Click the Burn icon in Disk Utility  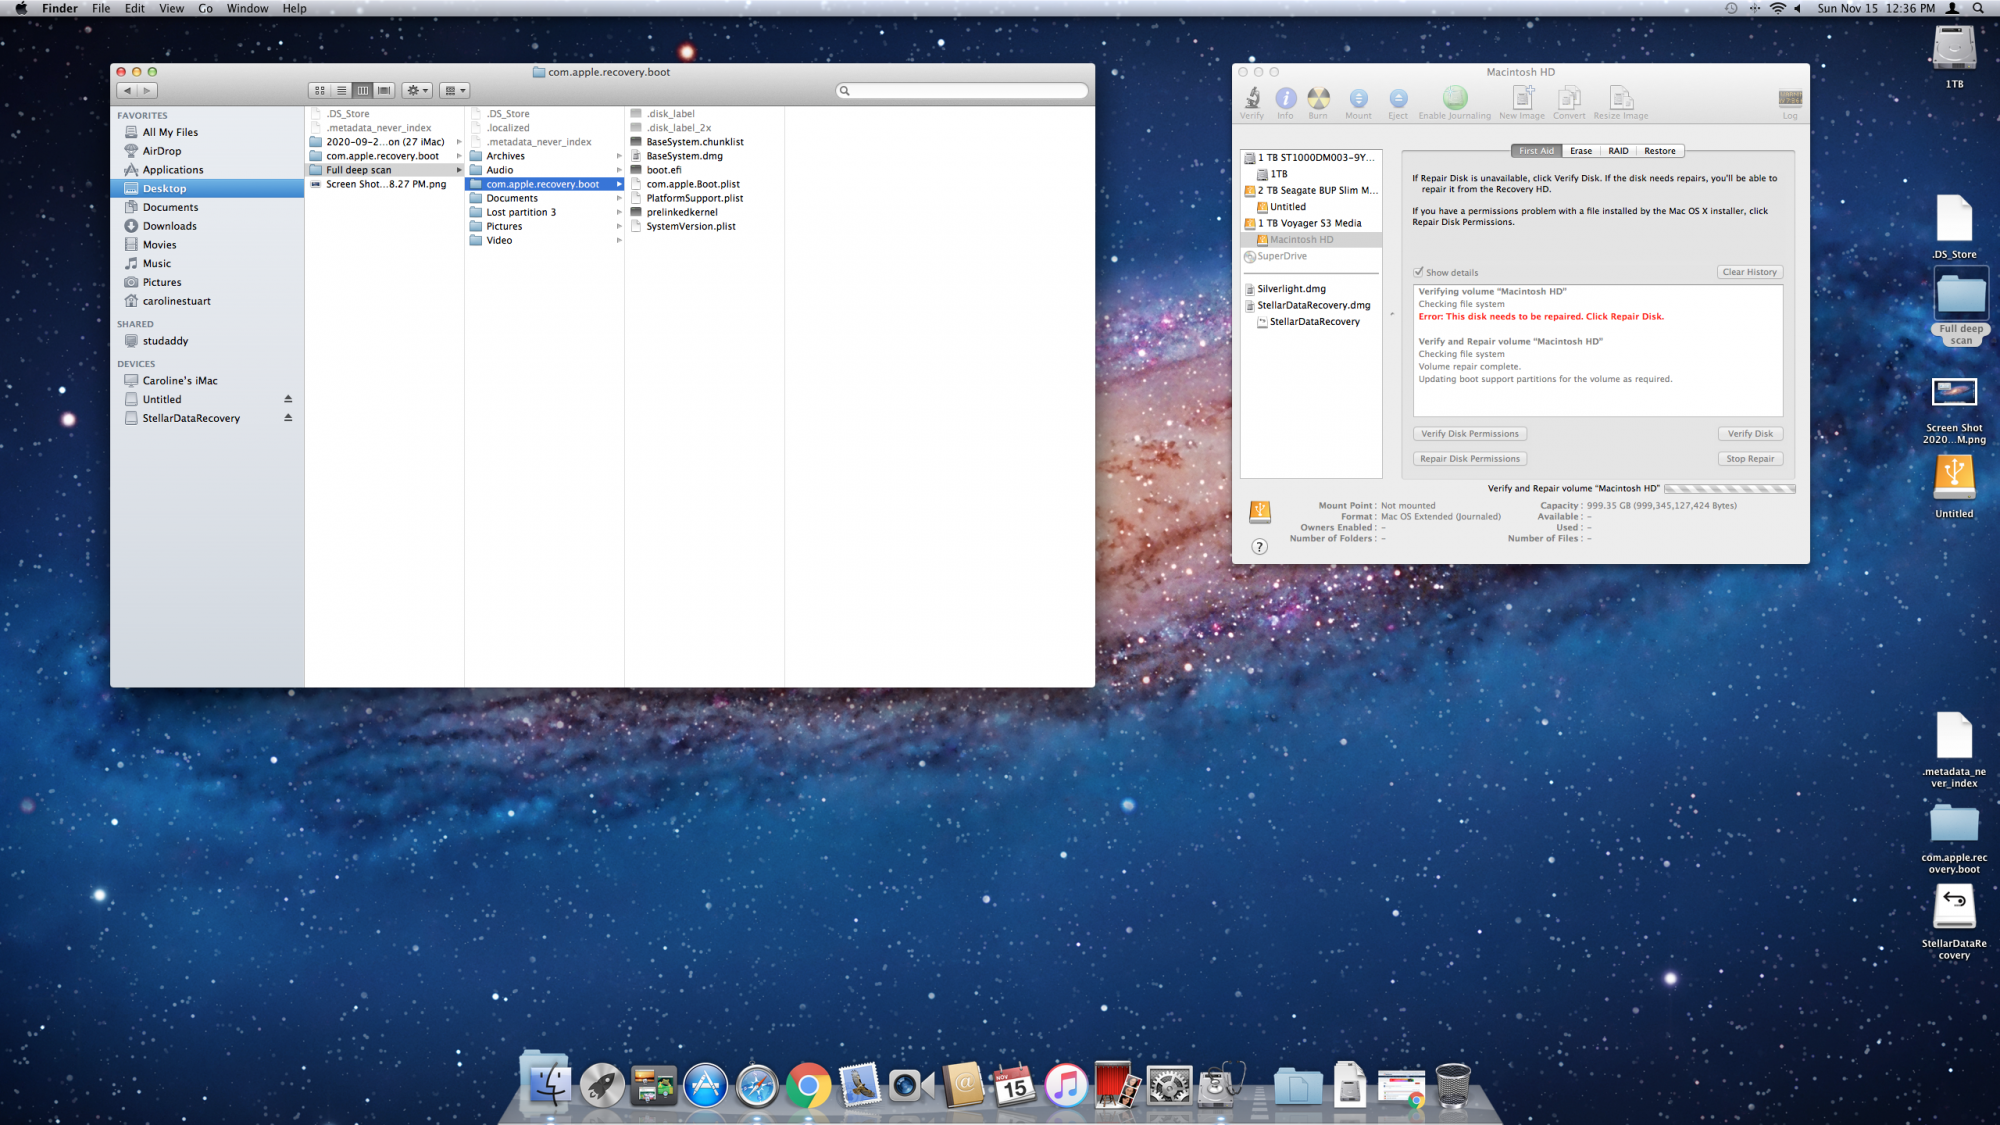[x=1318, y=102]
